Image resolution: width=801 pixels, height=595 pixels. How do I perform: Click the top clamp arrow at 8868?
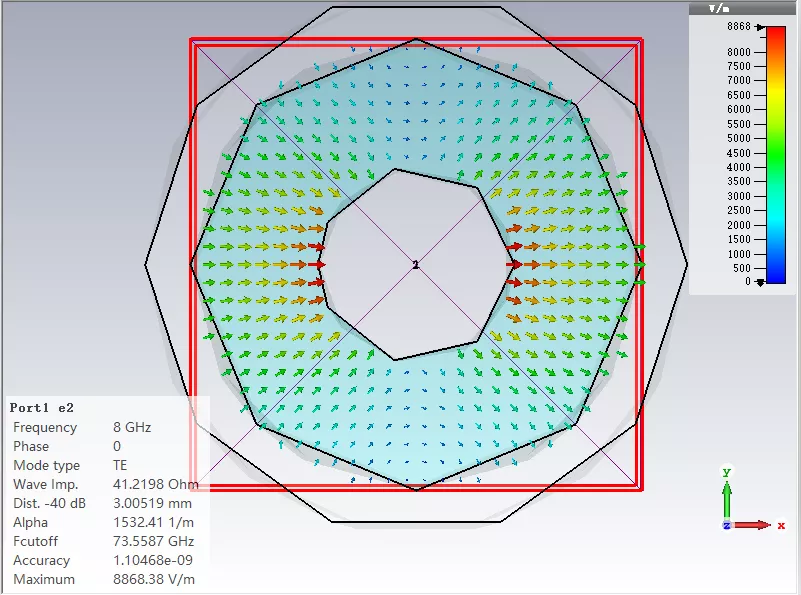pos(761,27)
